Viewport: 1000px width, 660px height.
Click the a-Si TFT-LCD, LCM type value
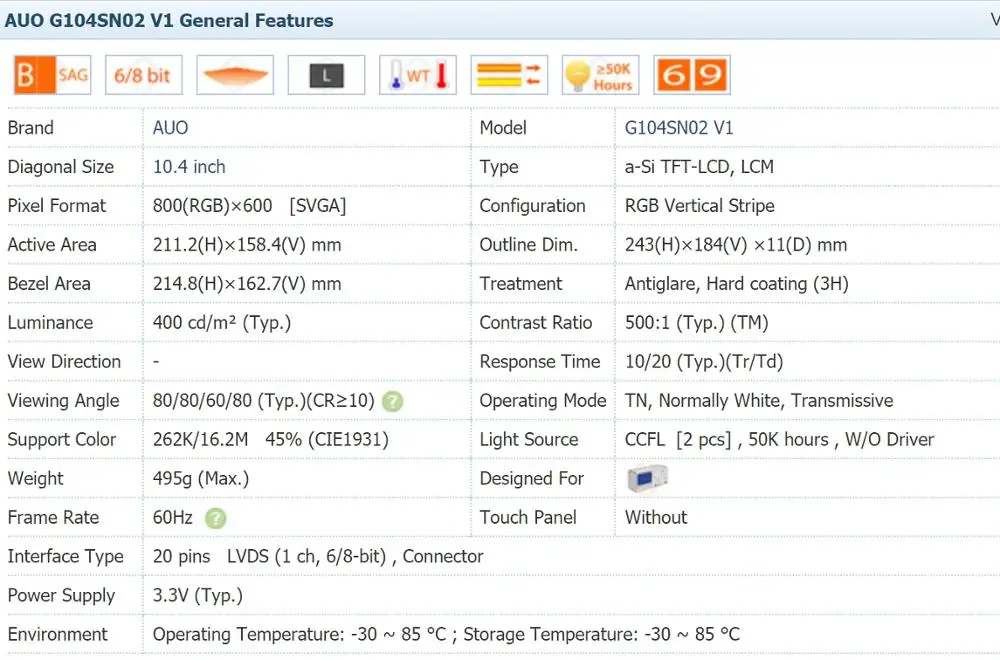coord(699,166)
